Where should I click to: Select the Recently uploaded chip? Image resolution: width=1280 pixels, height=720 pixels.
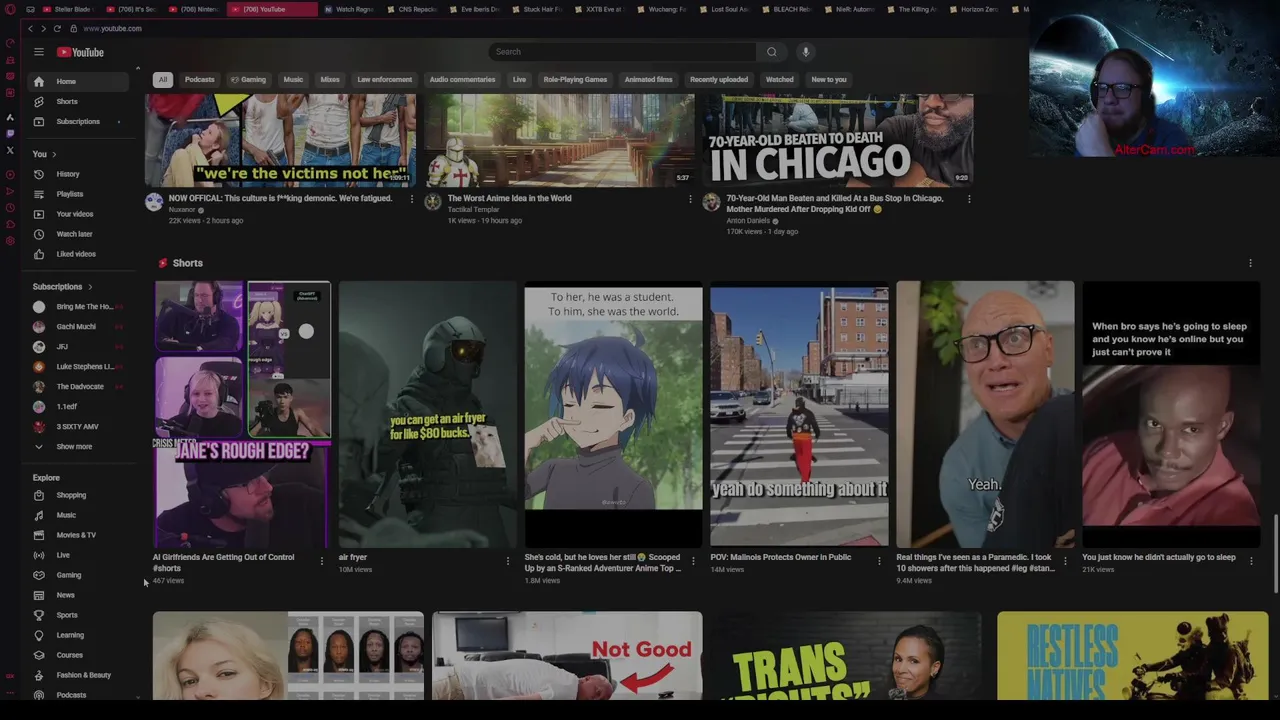pos(719,79)
